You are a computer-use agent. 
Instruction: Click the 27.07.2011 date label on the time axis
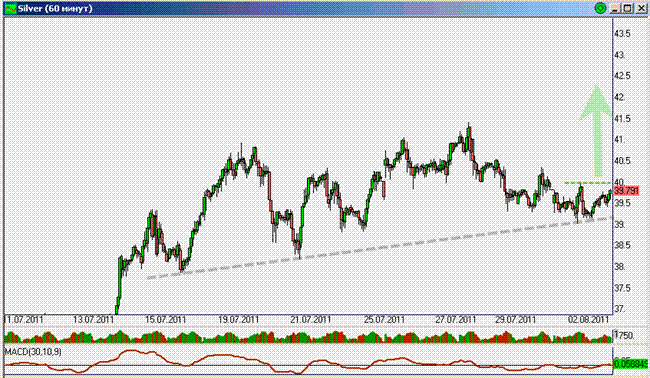[x=456, y=320]
